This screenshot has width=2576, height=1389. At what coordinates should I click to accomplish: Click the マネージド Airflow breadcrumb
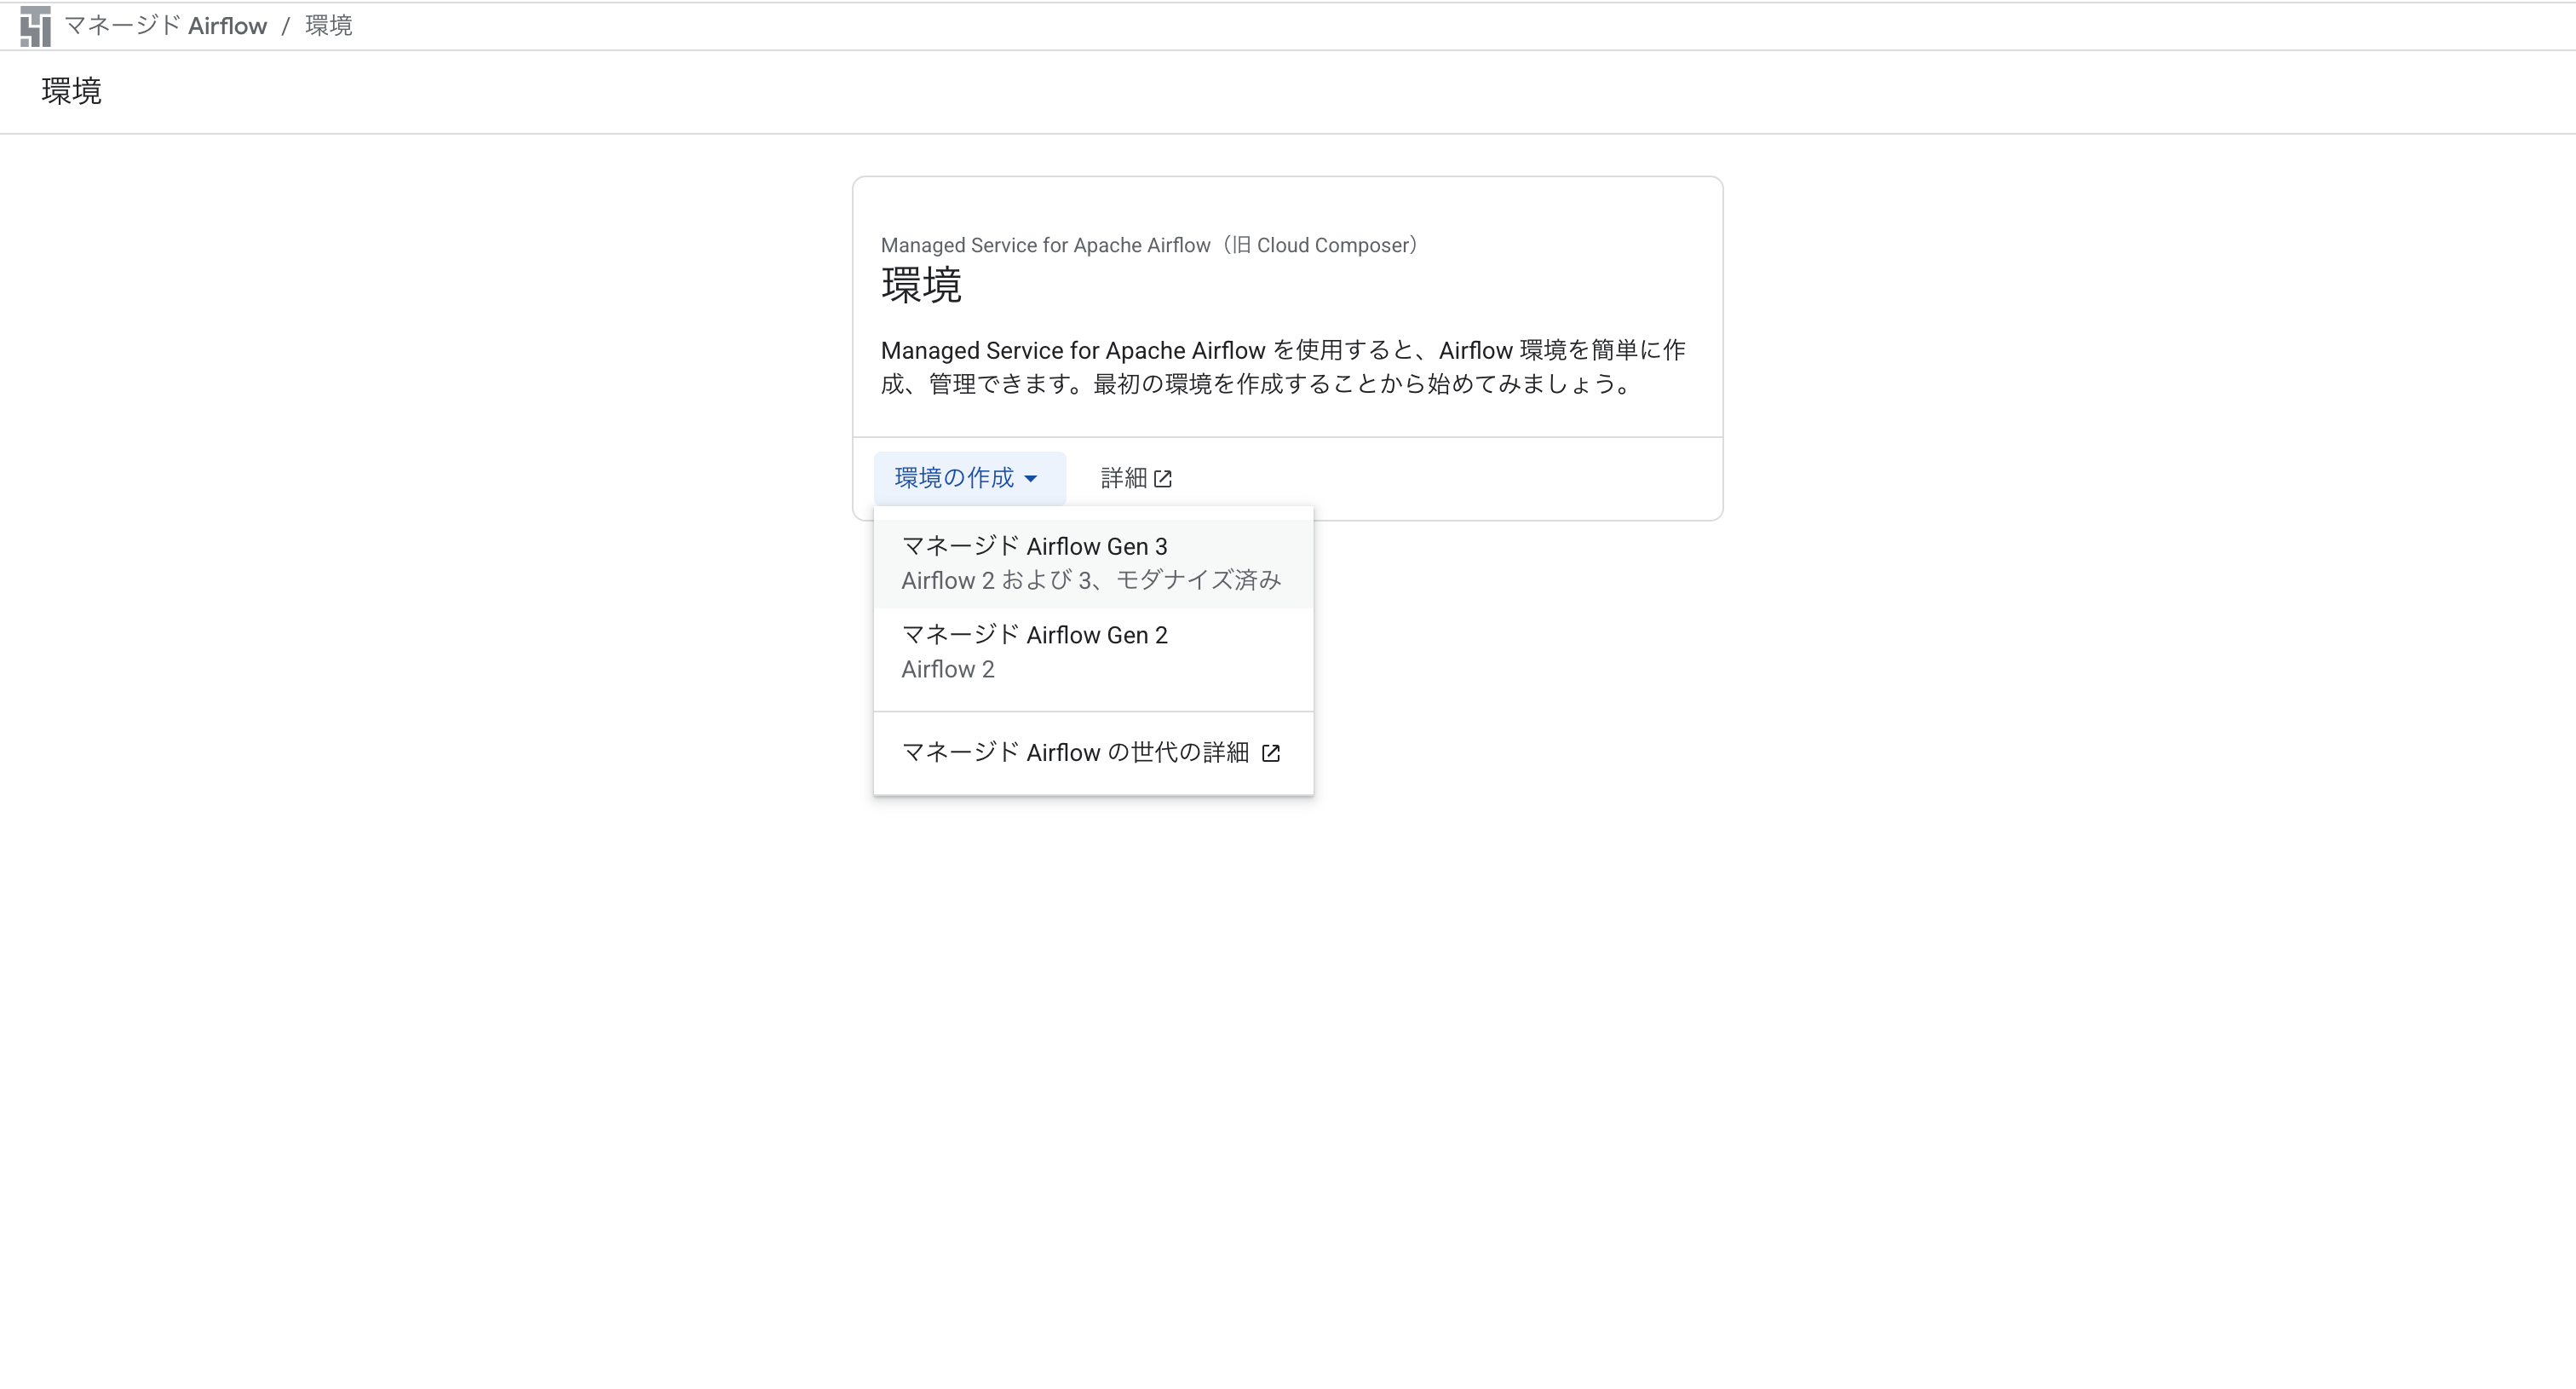[166, 26]
